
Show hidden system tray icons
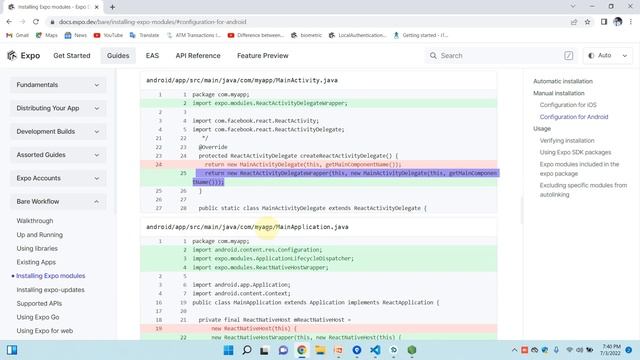click(x=514, y=350)
